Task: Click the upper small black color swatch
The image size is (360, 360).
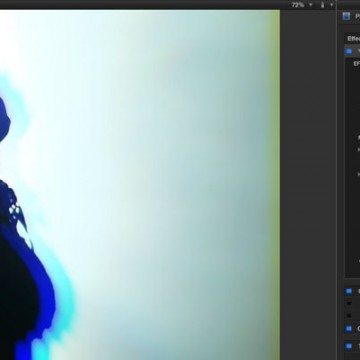Action: point(349,304)
